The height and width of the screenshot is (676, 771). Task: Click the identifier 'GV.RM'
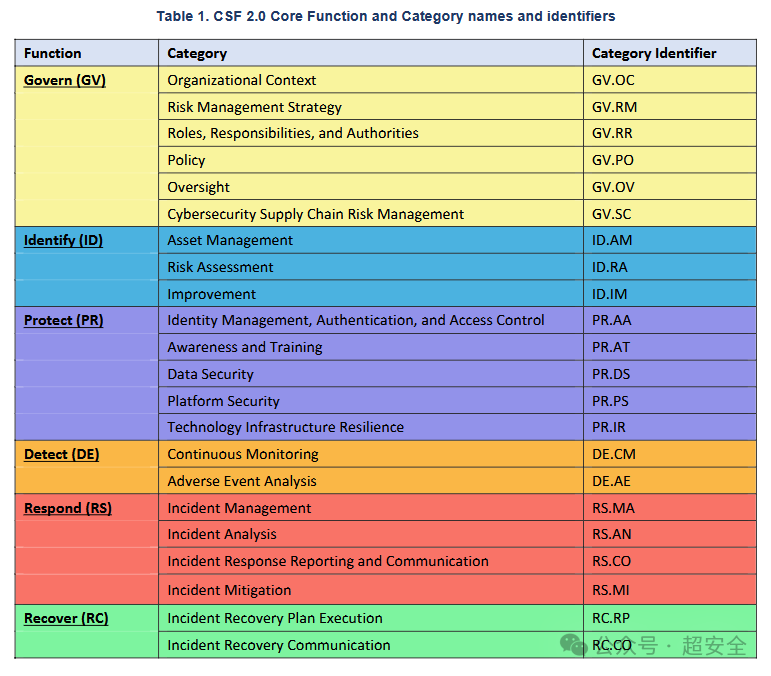coord(614,107)
